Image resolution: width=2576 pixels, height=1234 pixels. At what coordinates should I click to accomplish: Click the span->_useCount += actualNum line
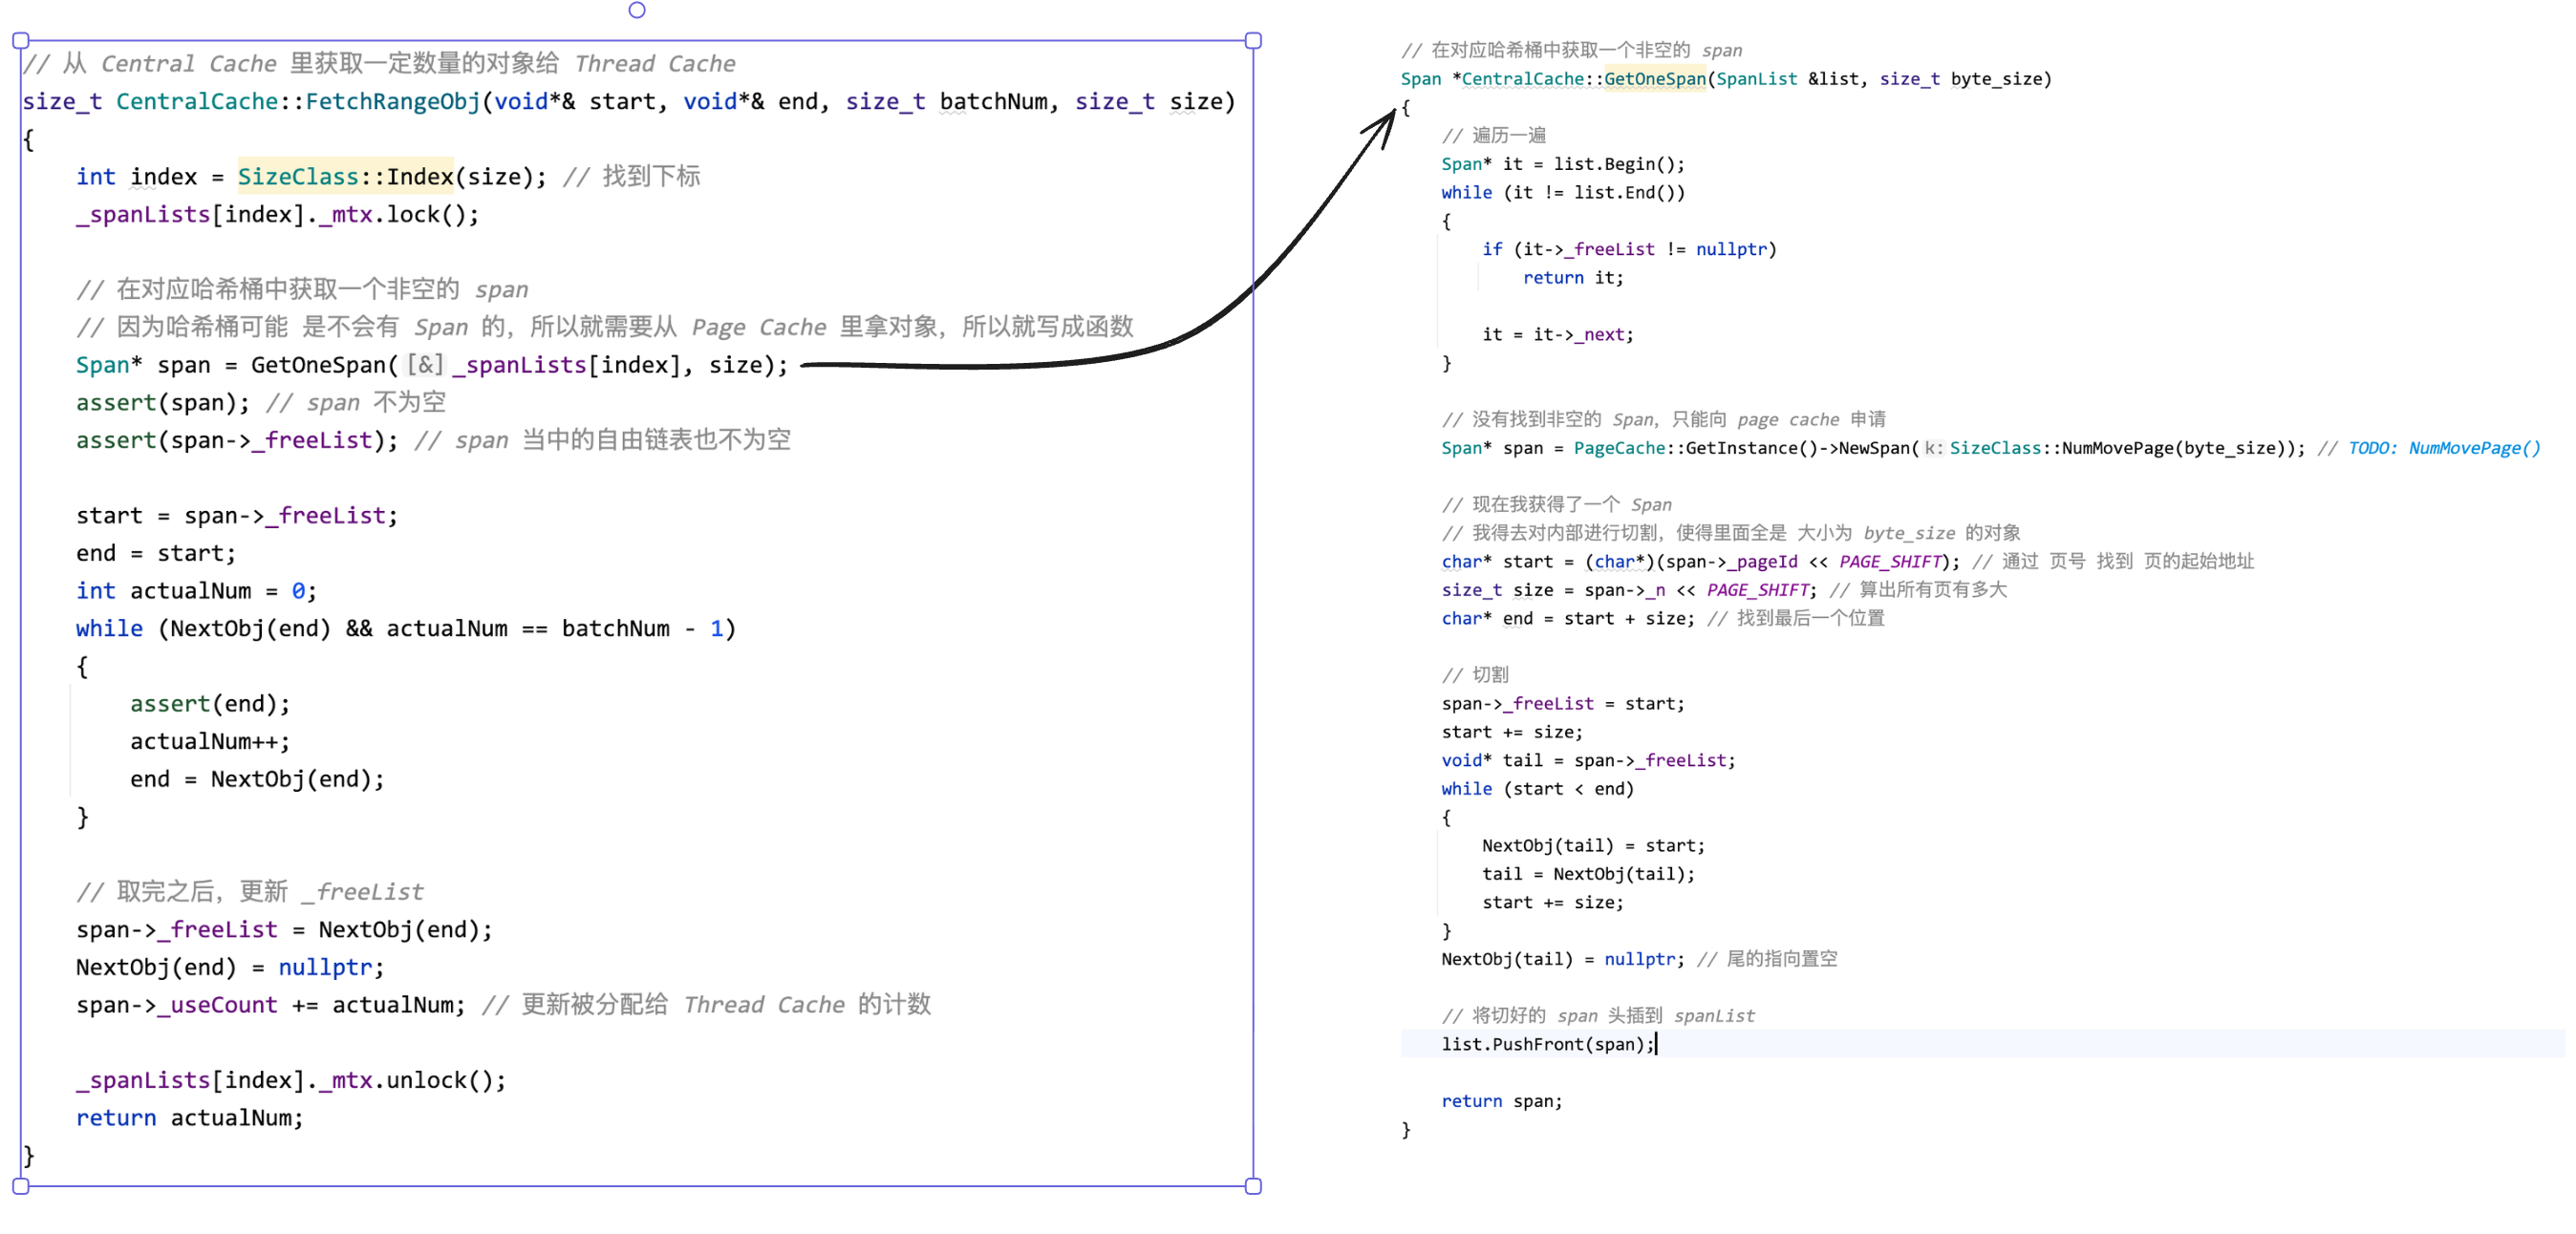click(270, 1005)
